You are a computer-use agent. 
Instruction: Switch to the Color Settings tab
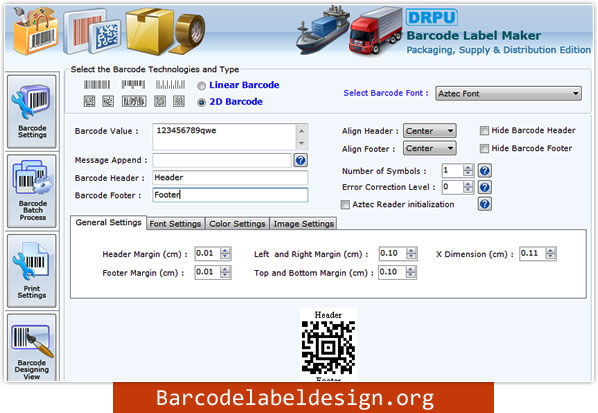[x=237, y=224]
